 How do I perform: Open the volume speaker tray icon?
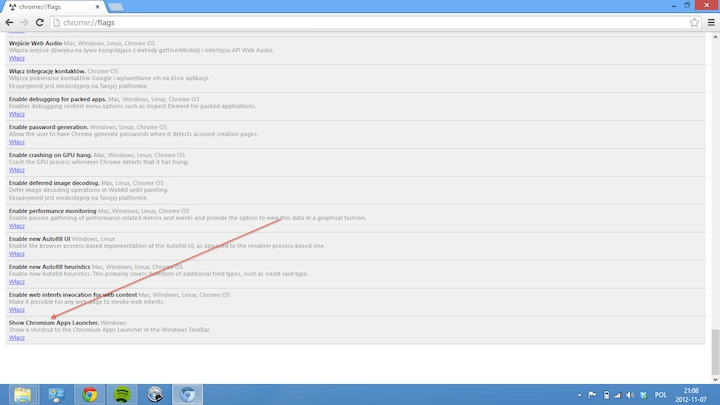pos(630,395)
